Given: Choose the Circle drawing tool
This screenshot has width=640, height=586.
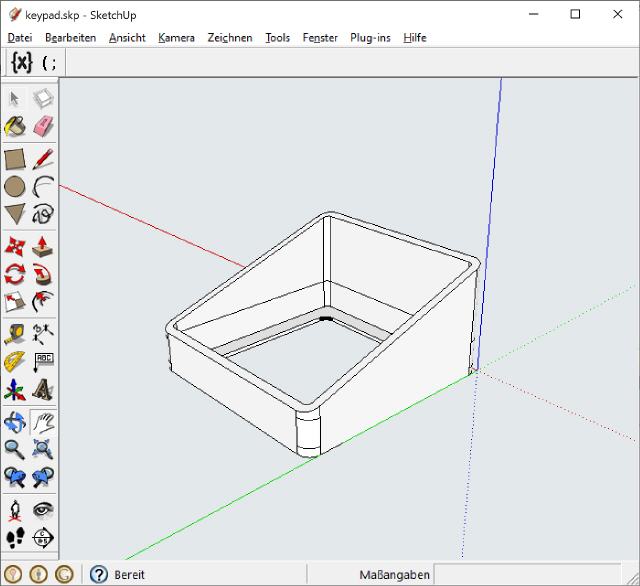Looking at the screenshot, I should tap(15, 186).
